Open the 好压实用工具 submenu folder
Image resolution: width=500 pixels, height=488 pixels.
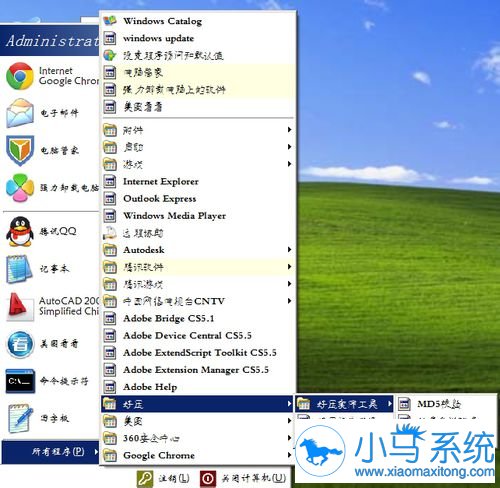click(x=344, y=404)
